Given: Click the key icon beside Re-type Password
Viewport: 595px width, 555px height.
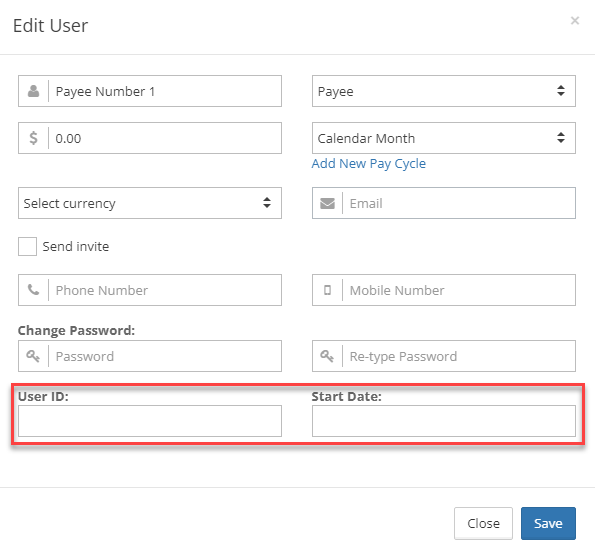Looking at the screenshot, I should tap(327, 356).
